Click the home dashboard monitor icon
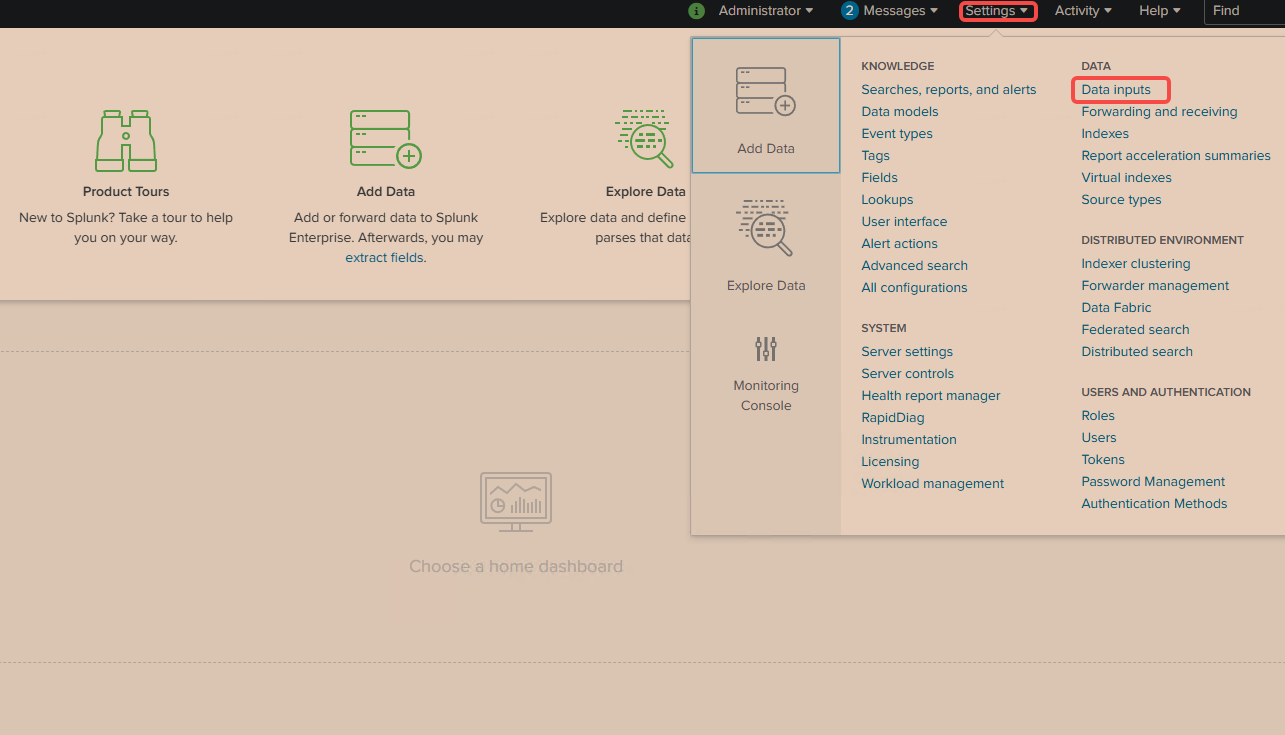This screenshot has height=735, width=1285. (516, 502)
